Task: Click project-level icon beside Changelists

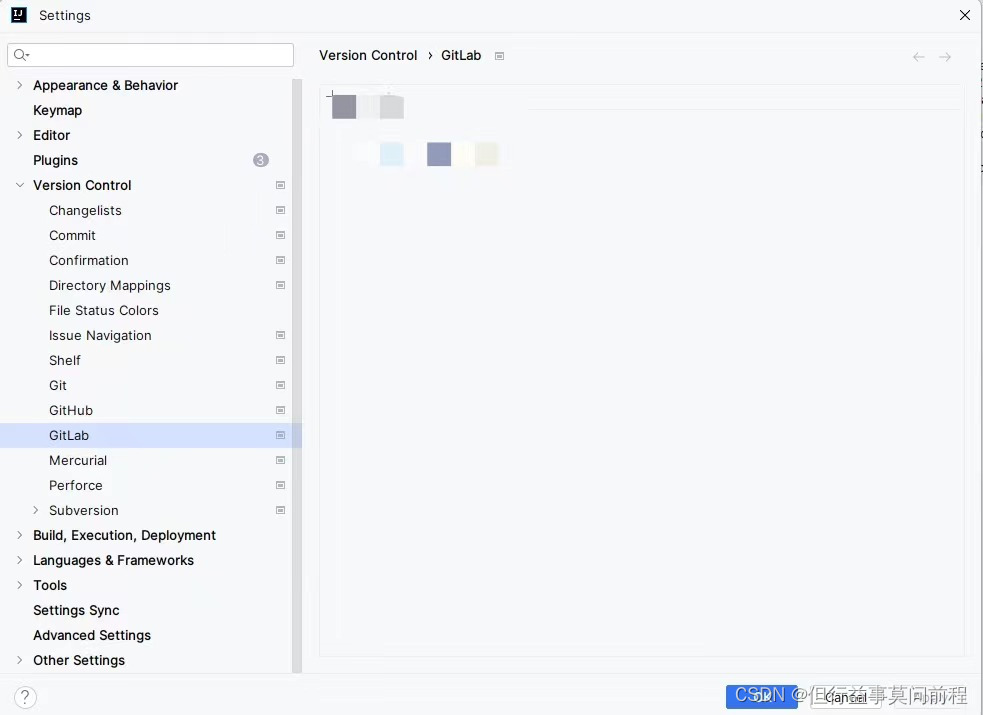Action: (280, 211)
